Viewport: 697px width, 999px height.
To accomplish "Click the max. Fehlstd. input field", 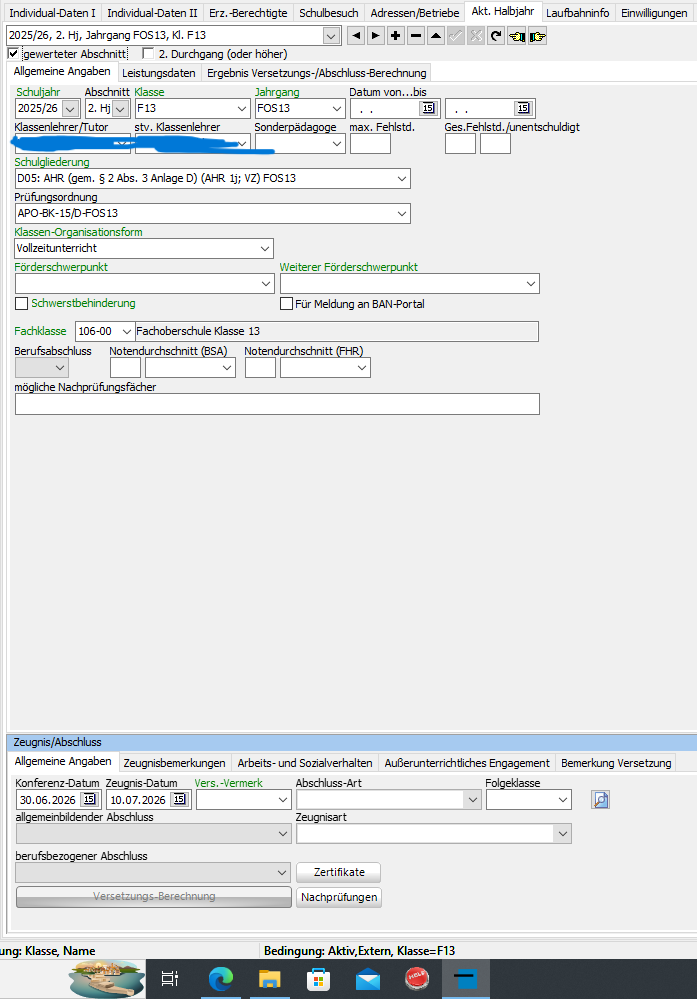I will point(370,143).
